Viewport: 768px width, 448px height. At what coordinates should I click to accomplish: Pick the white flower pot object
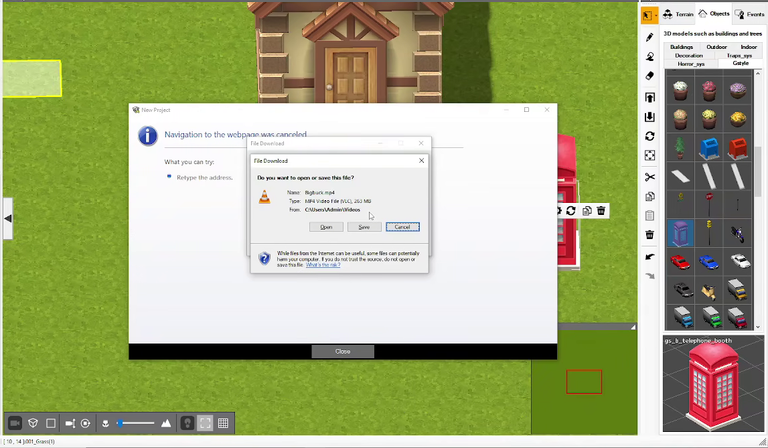680,91
